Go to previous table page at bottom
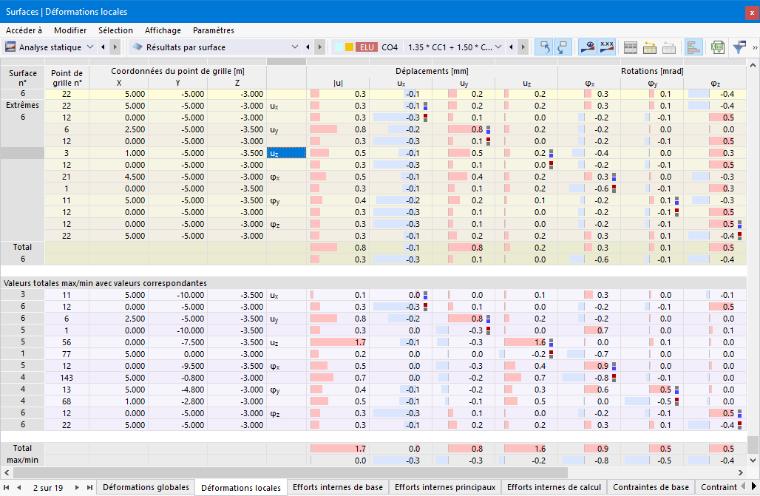Screen dimensions: 760x496 point(19,487)
